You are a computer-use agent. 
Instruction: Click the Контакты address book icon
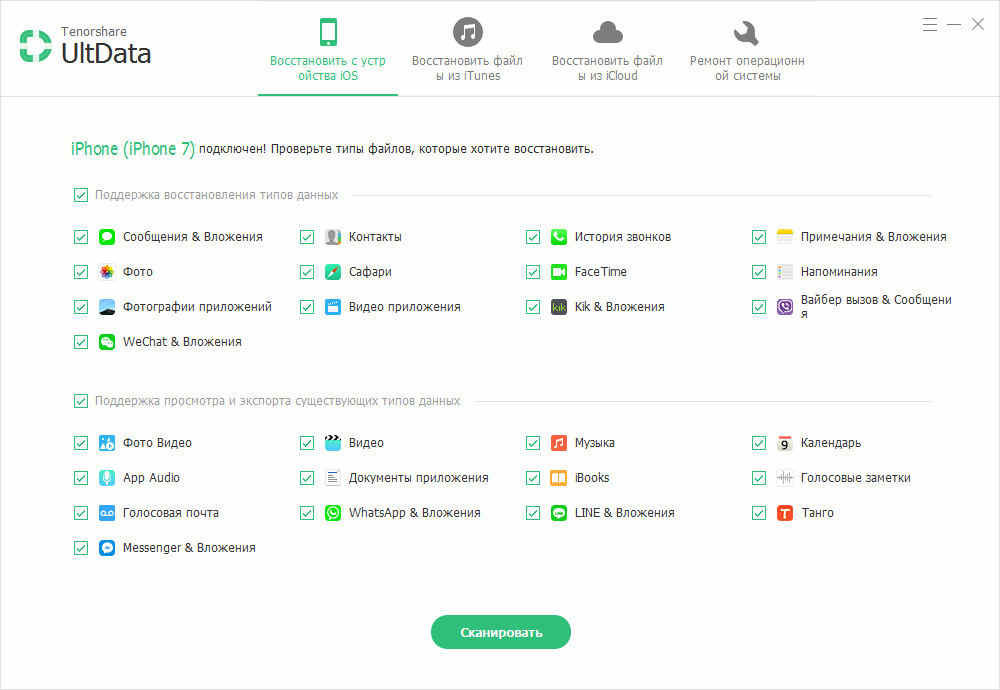point(333,237)
